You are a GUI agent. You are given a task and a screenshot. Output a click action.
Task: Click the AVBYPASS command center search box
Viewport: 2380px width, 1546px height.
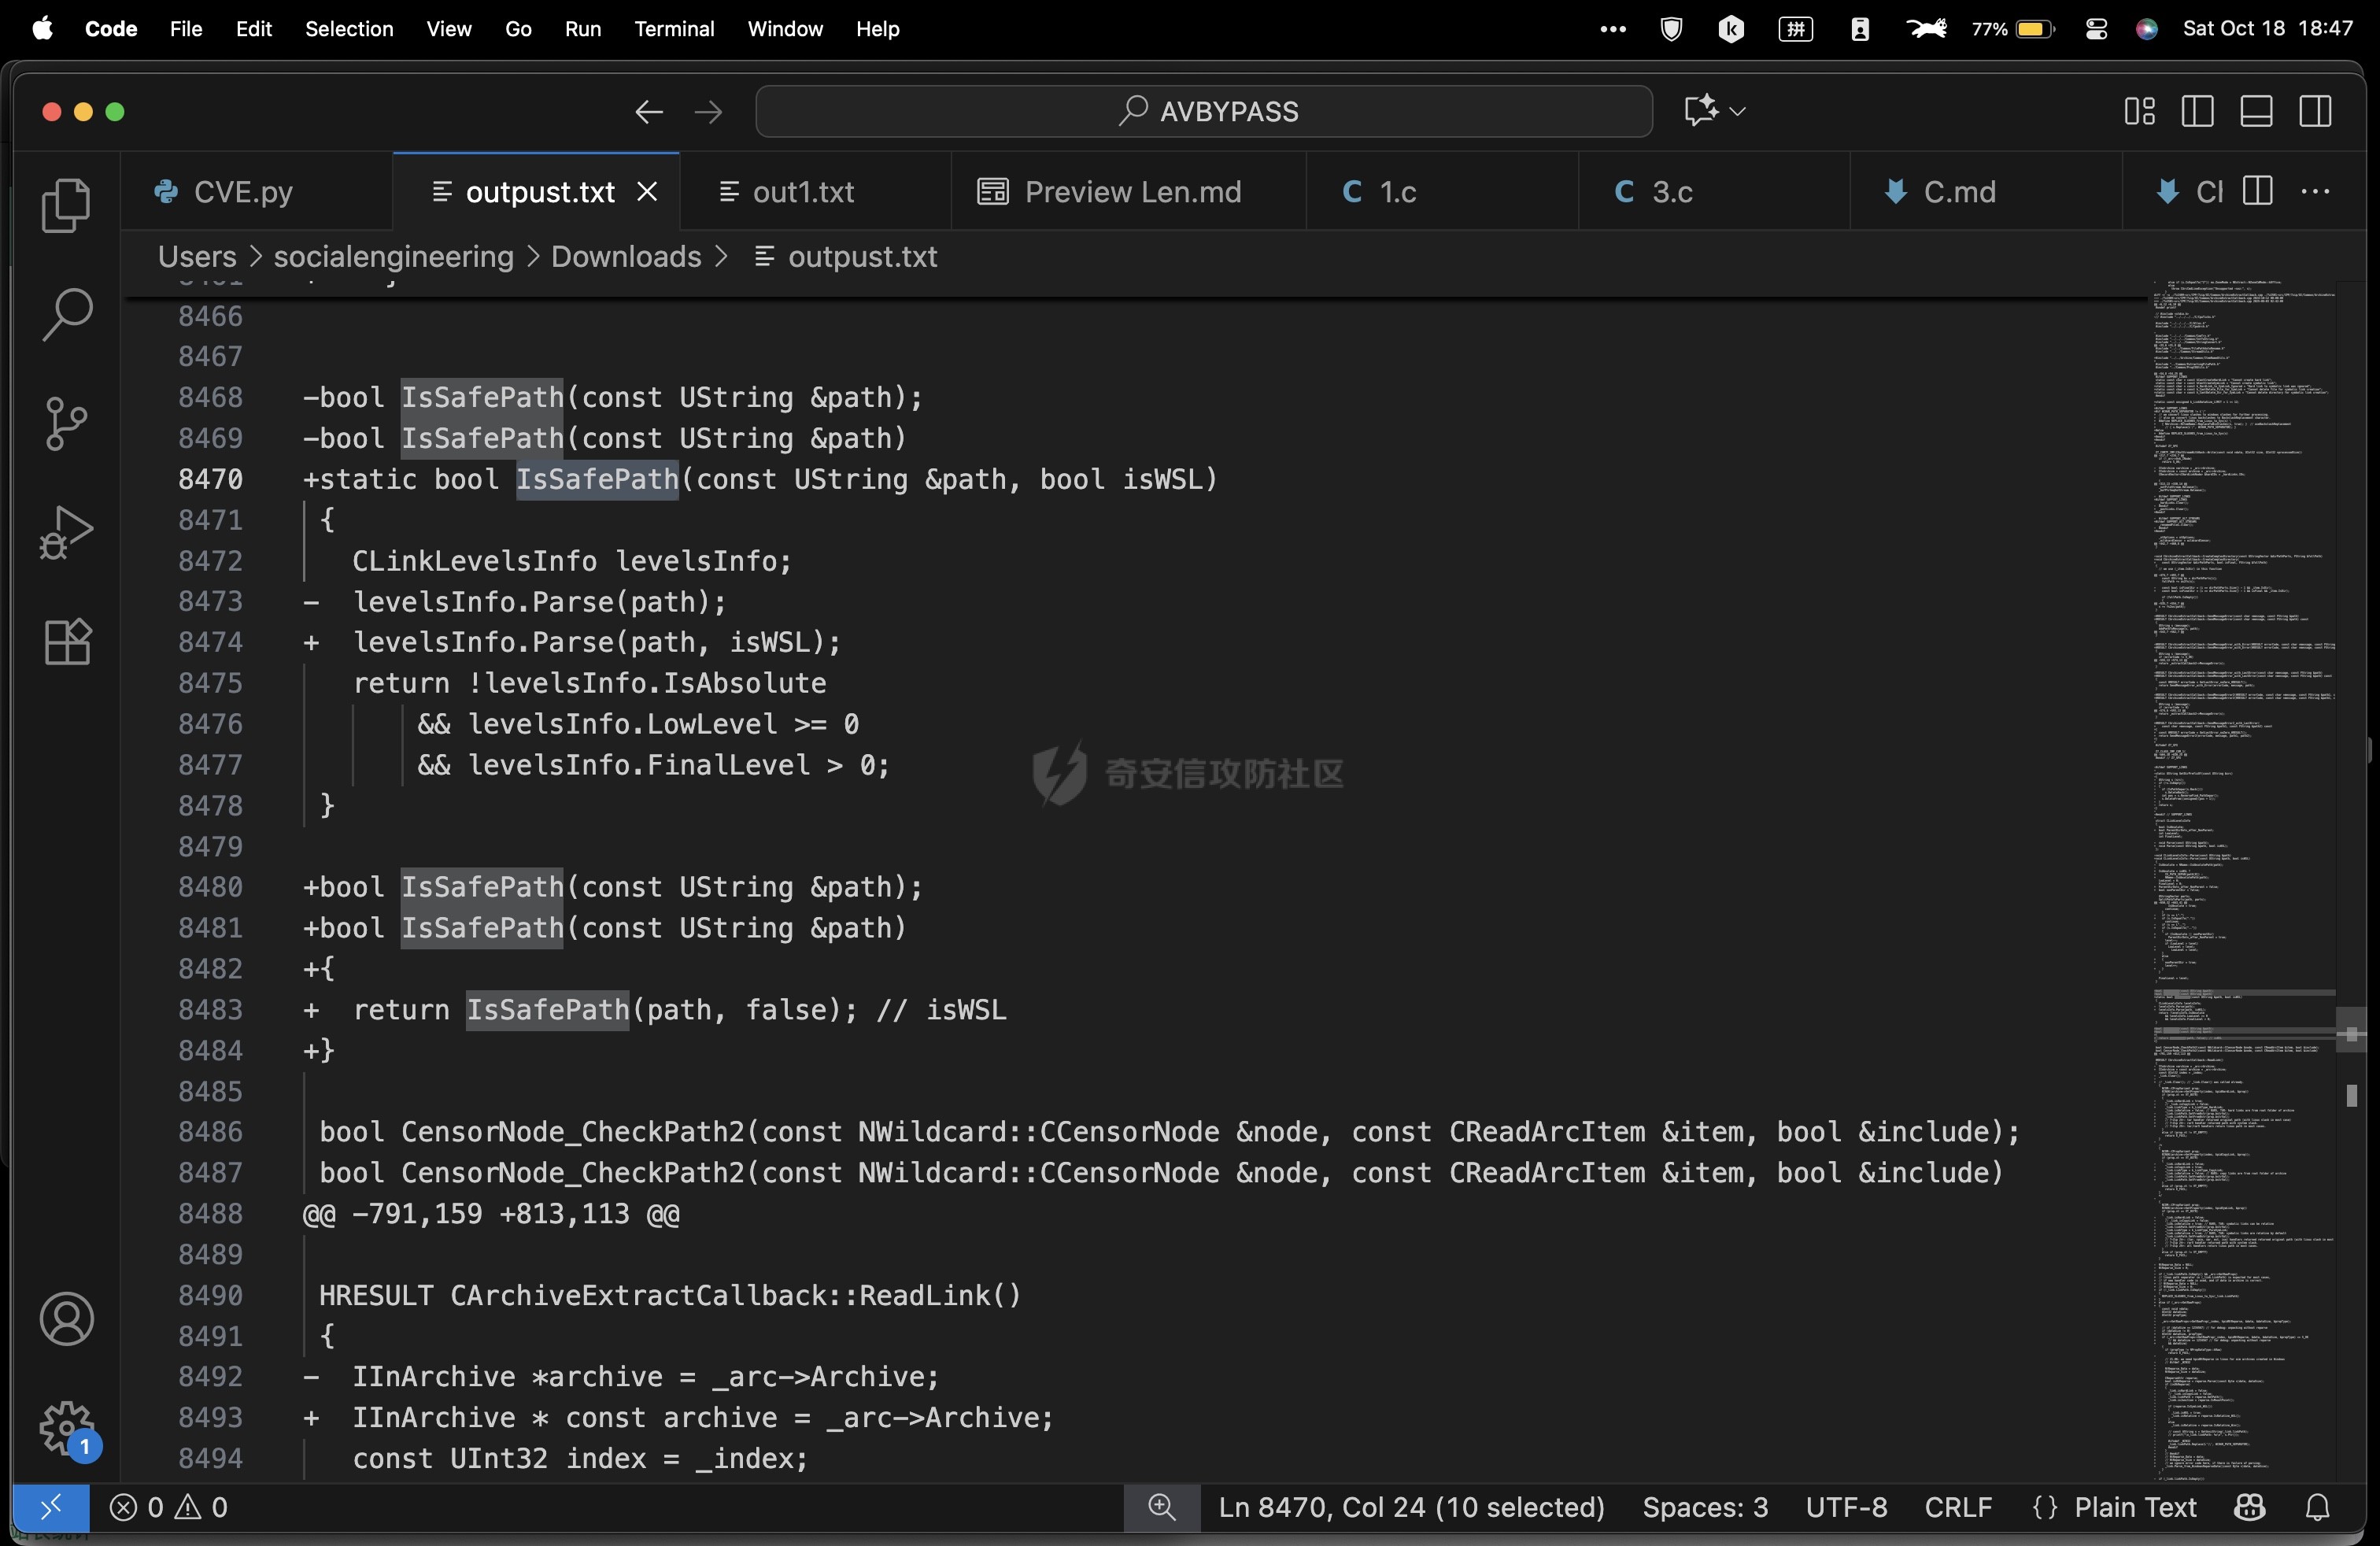[x=1204, y=111]
